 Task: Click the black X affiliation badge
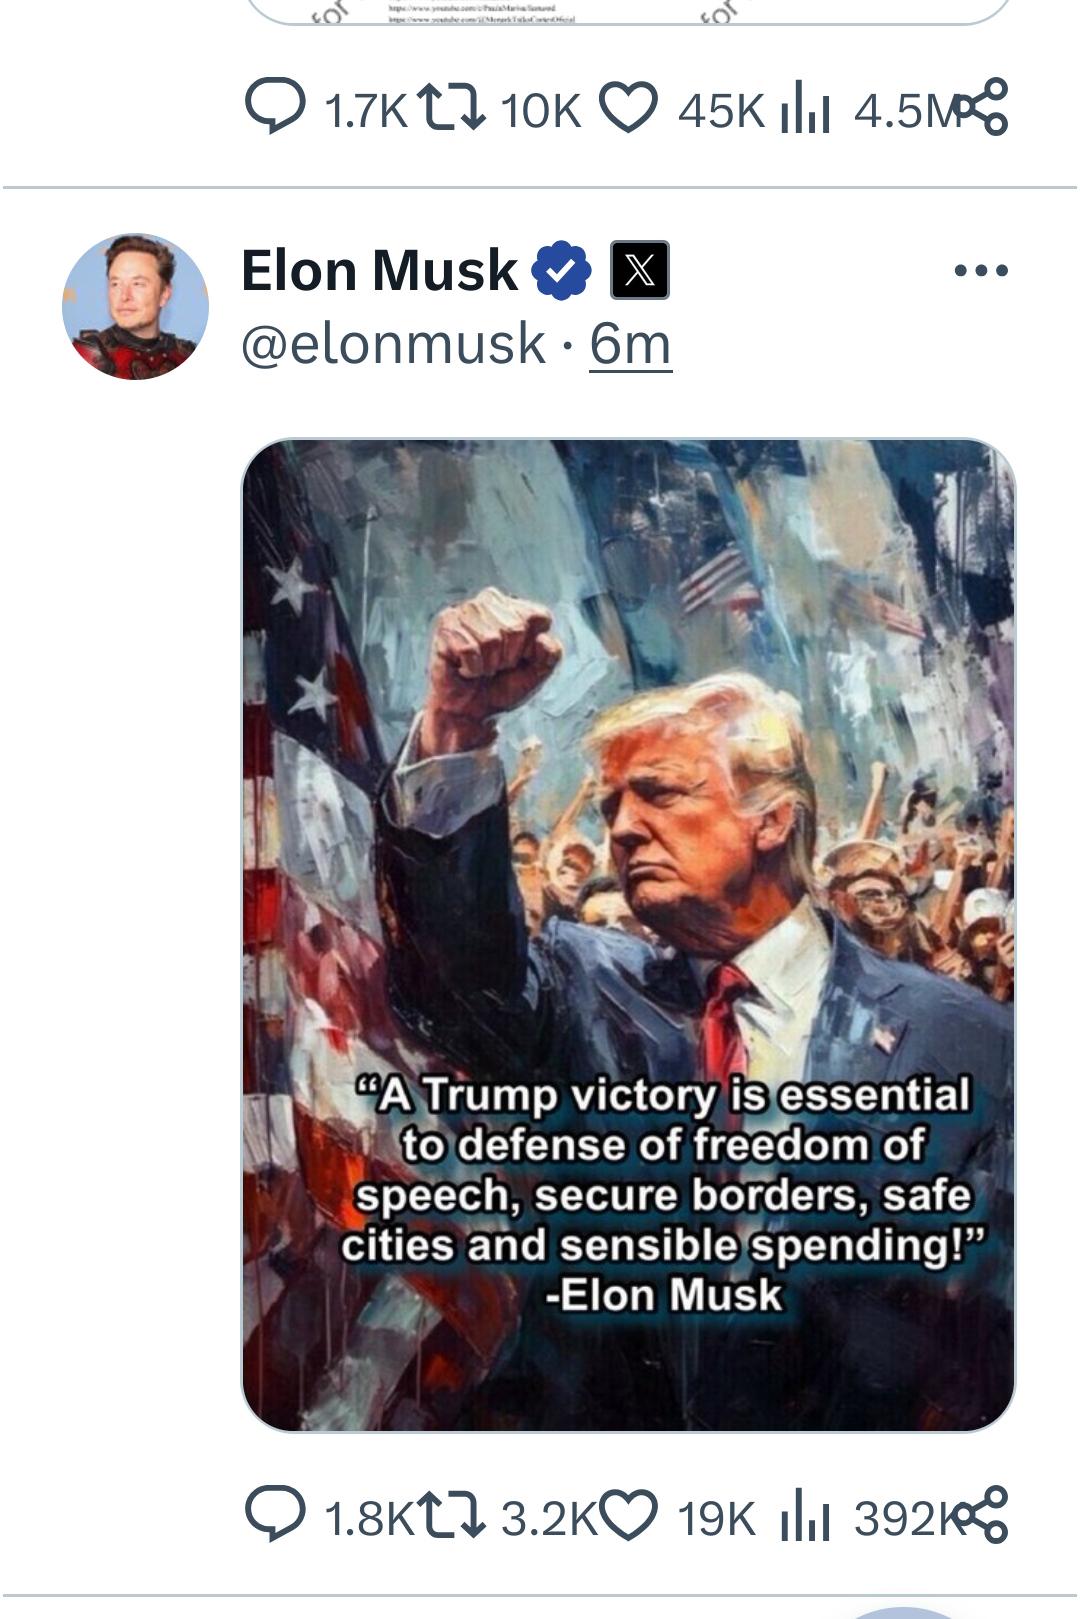pyautogui.click(x=640, y=270)
